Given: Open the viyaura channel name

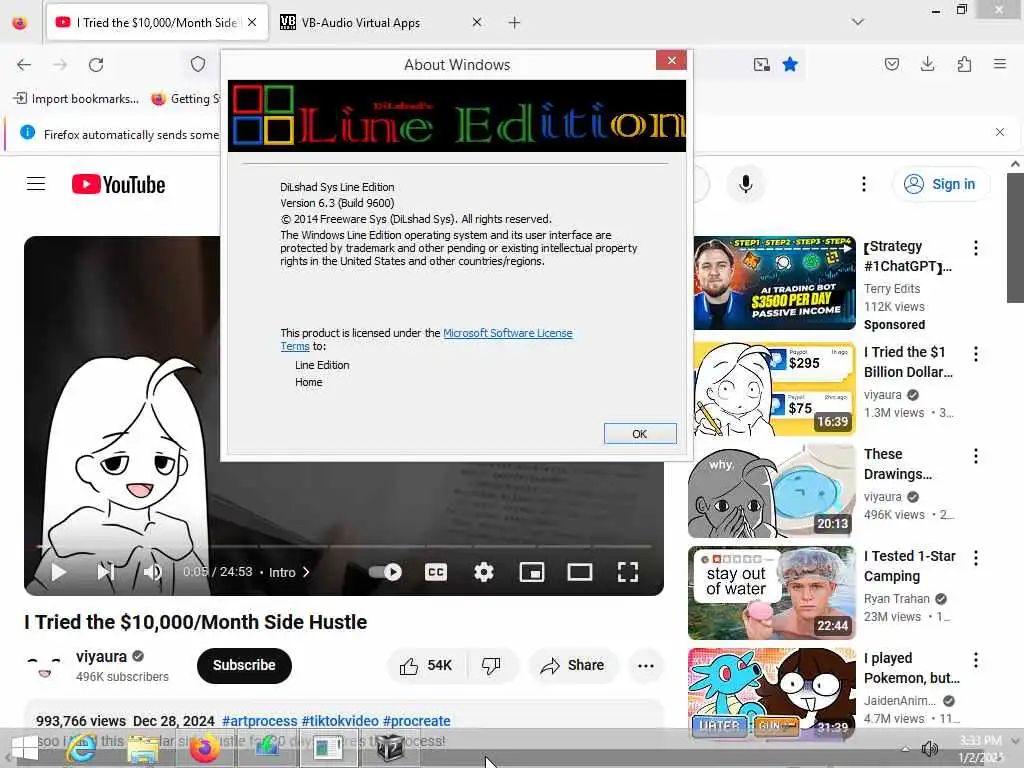Looking at the screenshot, I should tap(101, 656).
